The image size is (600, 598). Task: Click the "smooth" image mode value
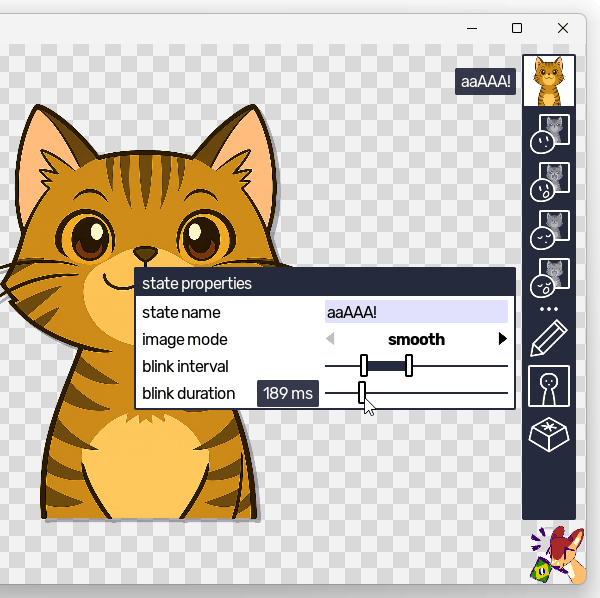click(416, 340)
